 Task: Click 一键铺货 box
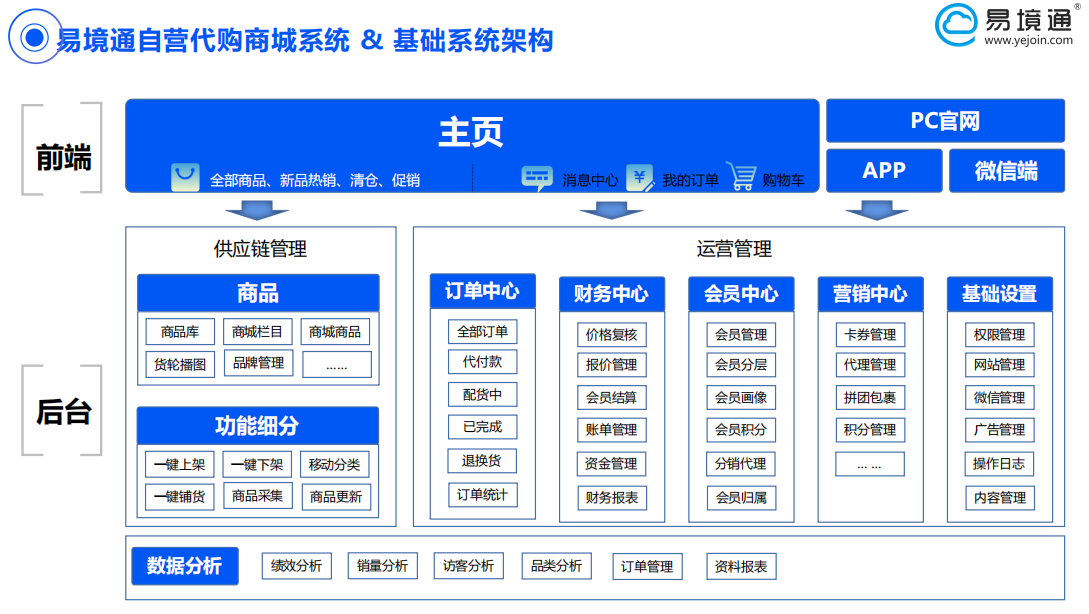(x=180, y=497)
